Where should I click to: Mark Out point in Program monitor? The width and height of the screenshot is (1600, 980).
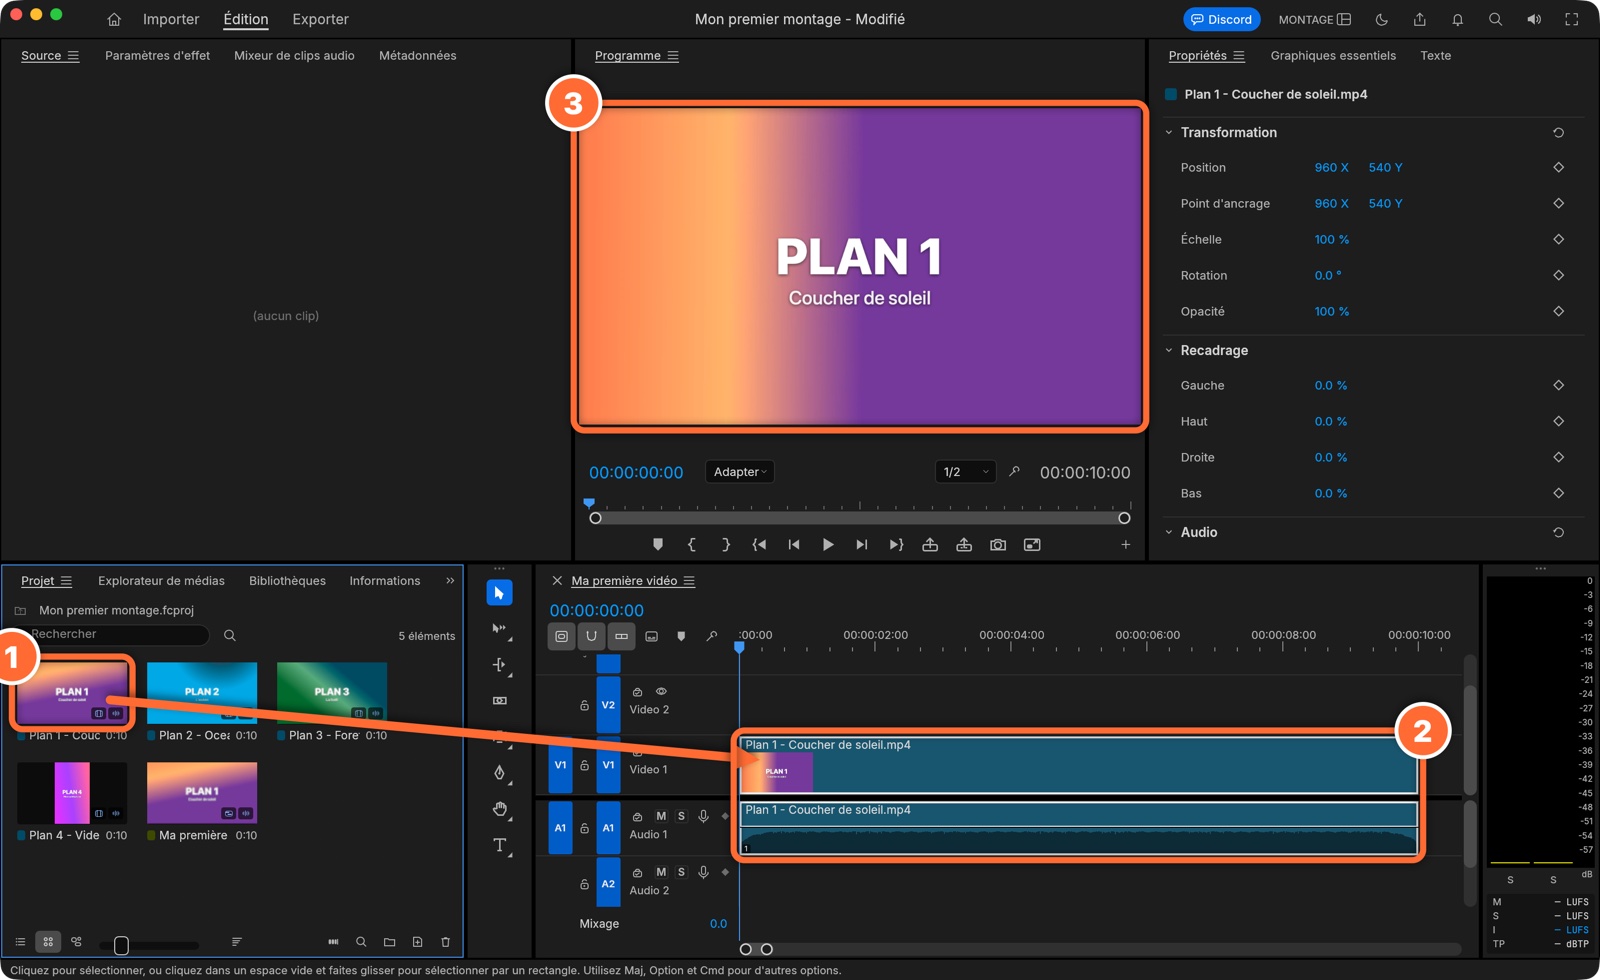(x=725, y=545)
